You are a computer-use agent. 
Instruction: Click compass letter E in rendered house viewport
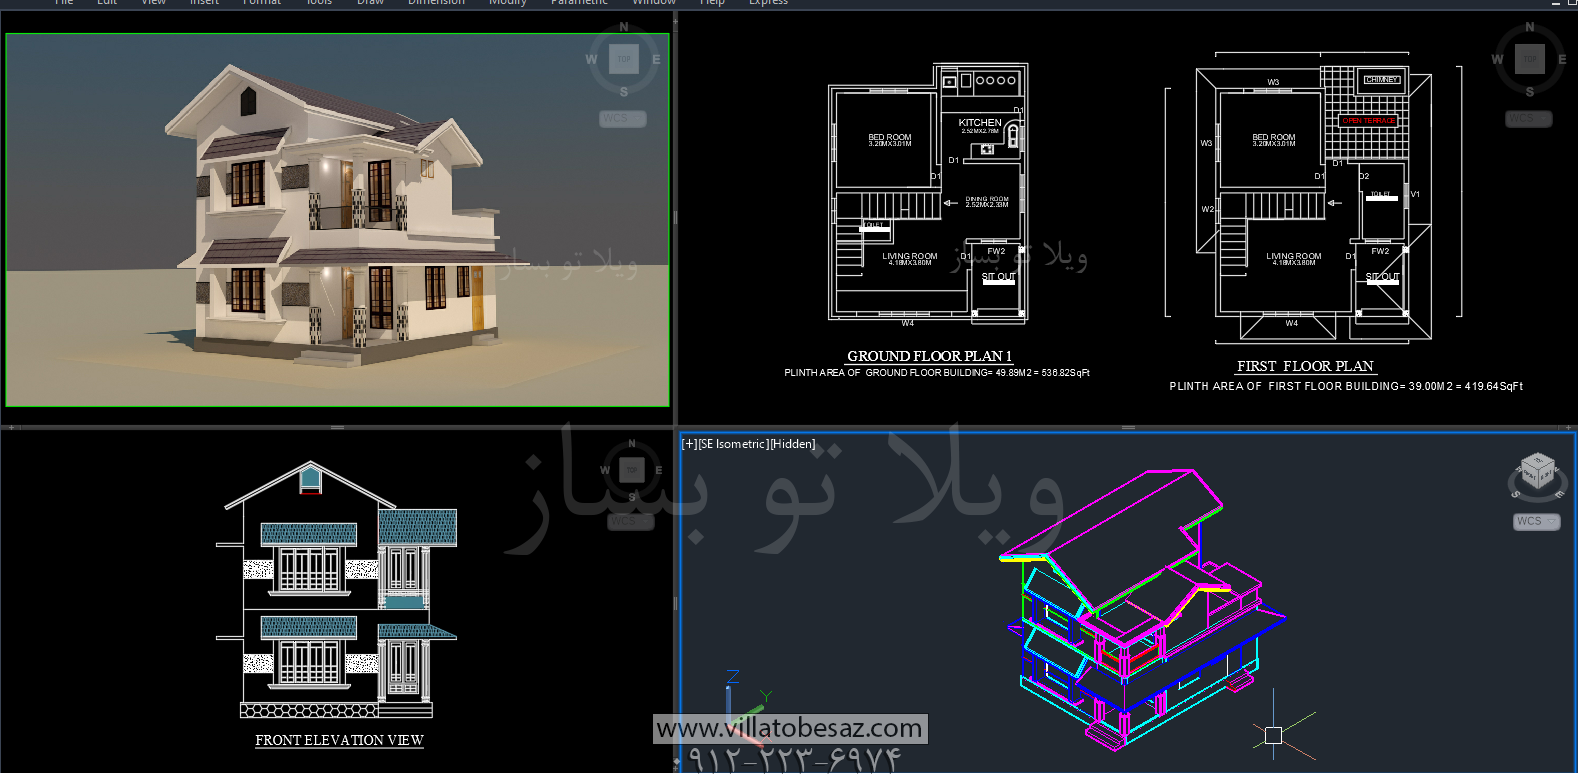[656, 60]
